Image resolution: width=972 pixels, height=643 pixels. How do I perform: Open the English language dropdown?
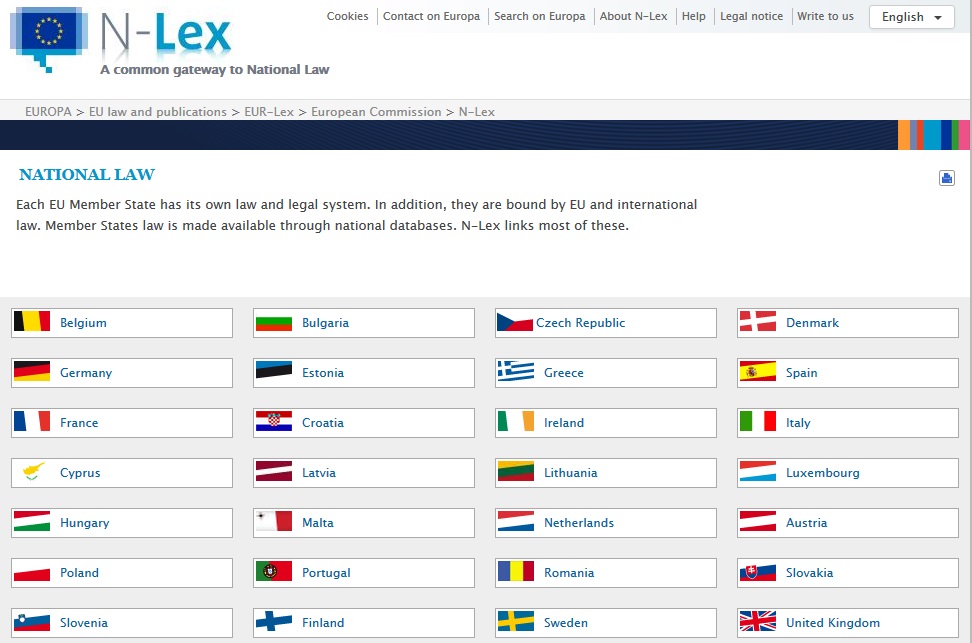pos(911,17)
